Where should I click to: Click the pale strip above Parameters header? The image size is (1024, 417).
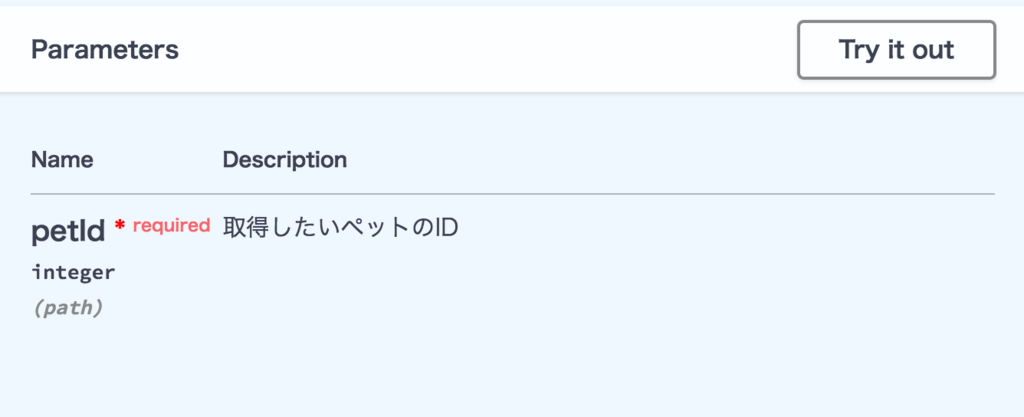tap(512, 3)
